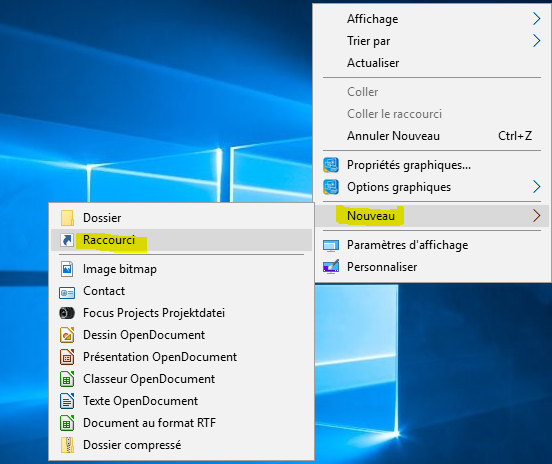Click the Dossier compressé zip icon
The width and height of the screenshot is (552, 464).
click(x=67, y=445)
